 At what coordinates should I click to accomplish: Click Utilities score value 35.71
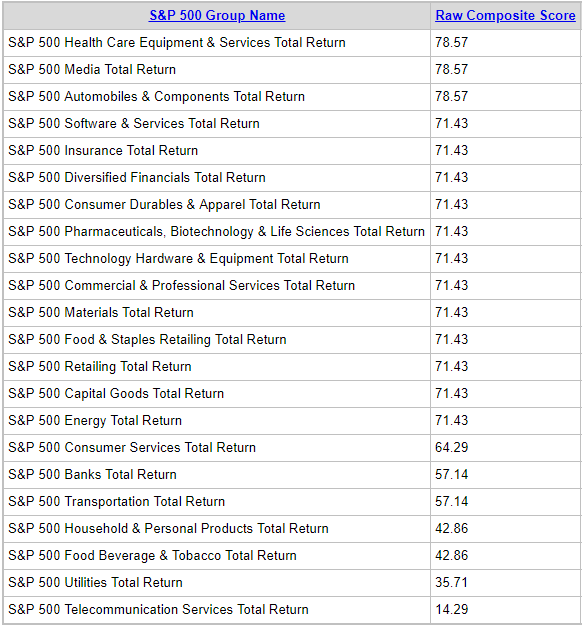(x=452, y=583)
